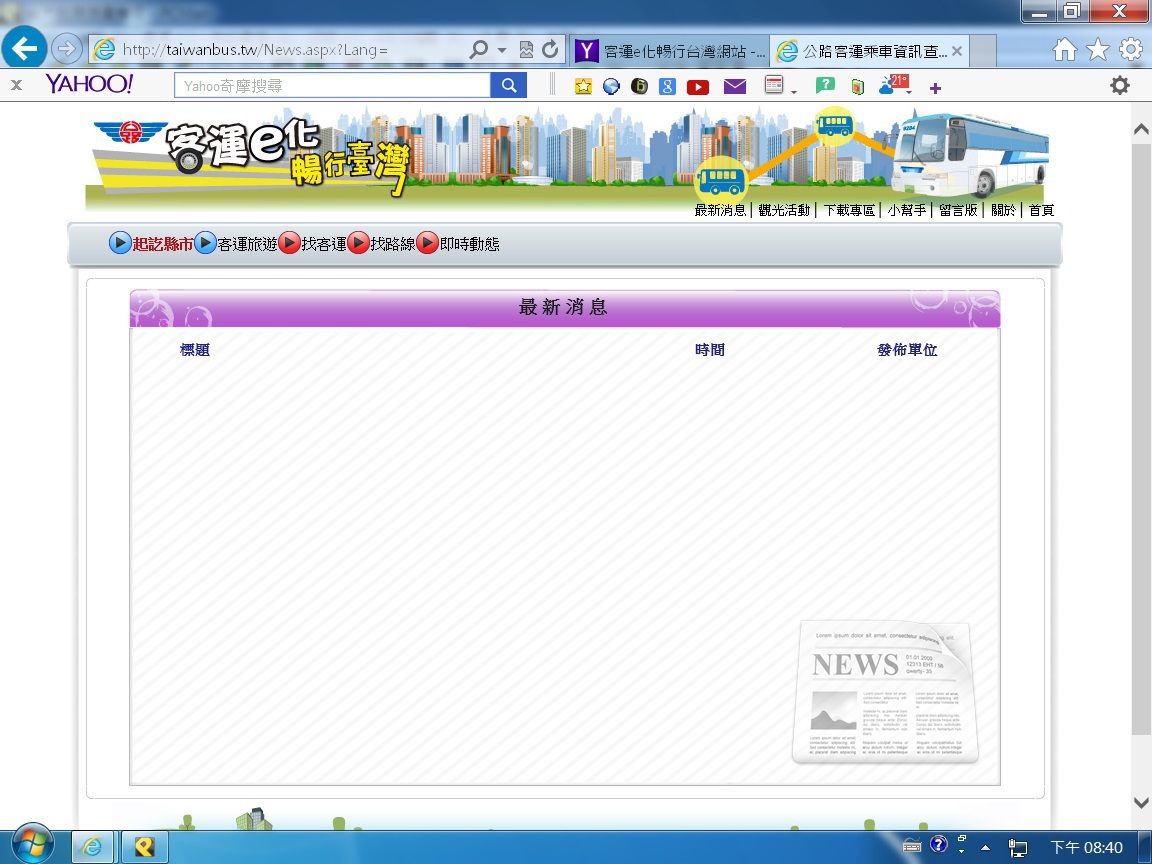Show hidden system tray icons
The width and height of the screenshot is (1152, 864).
[x=986, y=847]
